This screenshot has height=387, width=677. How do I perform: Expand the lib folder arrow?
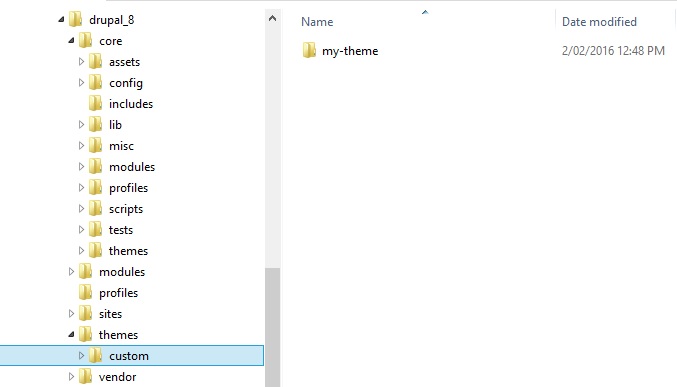point(81,124)
